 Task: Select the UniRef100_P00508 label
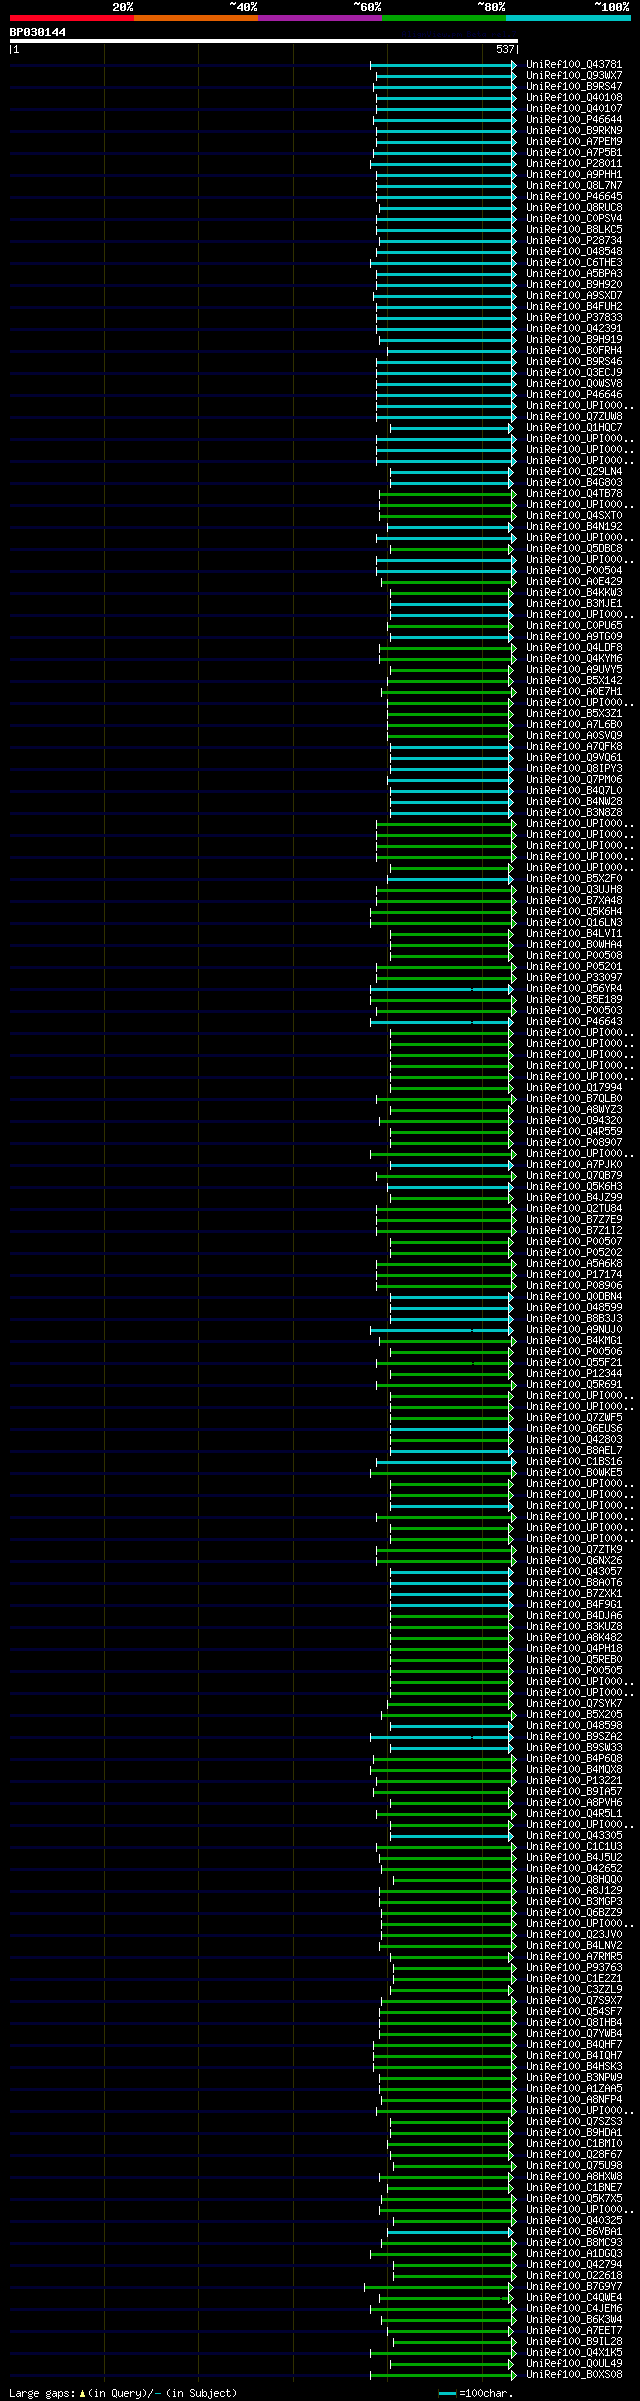coord(574,956)
